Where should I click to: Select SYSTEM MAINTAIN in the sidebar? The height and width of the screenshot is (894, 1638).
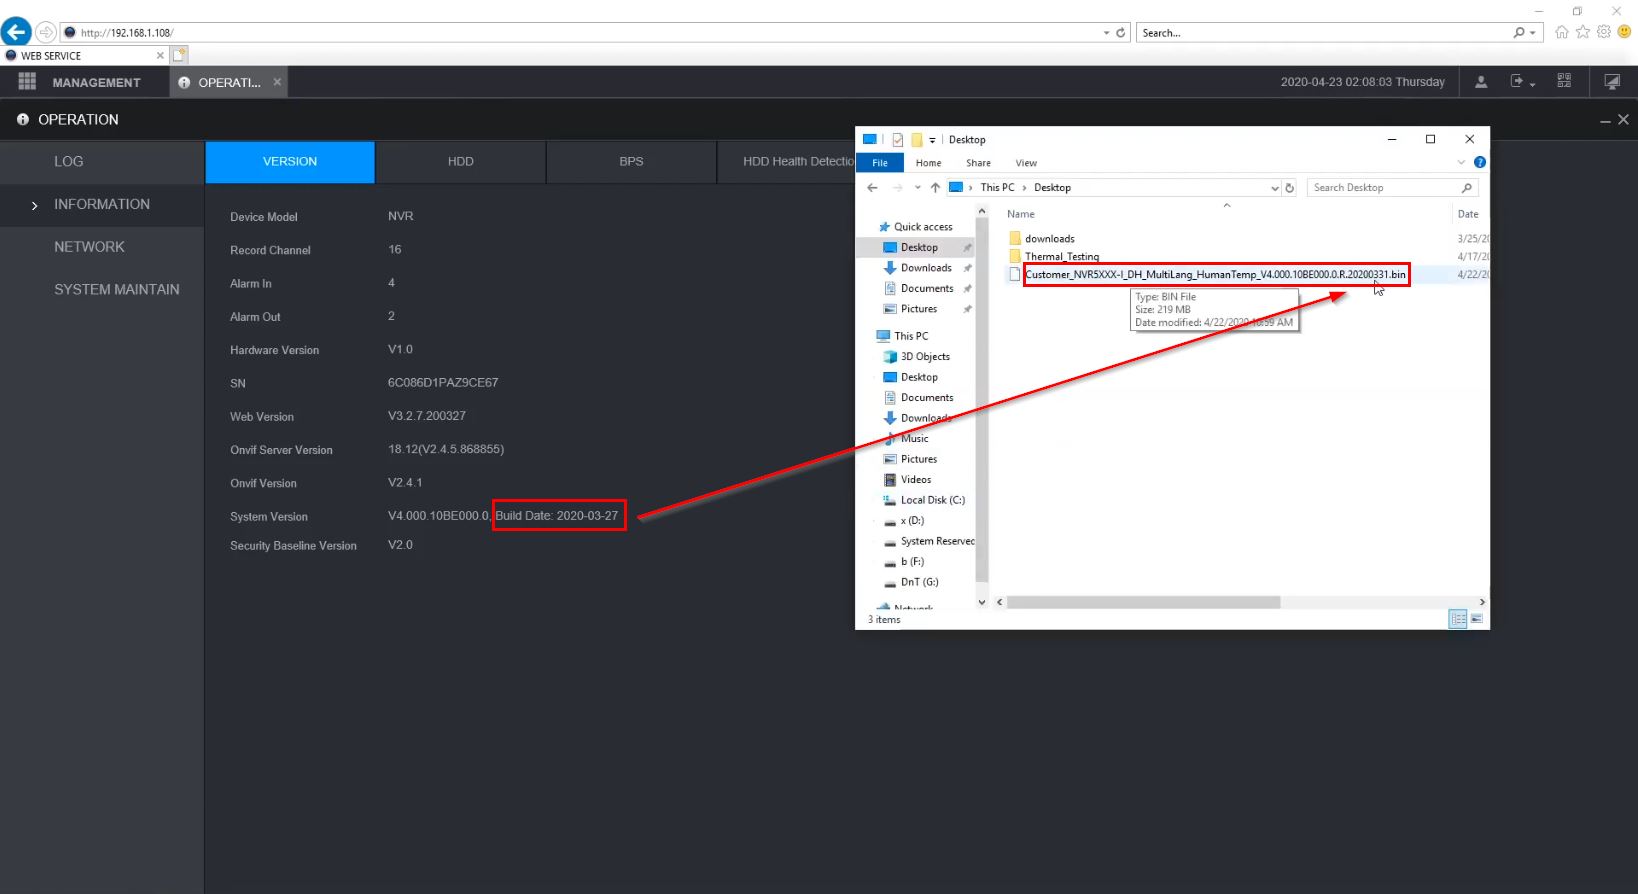coord(102,290)
